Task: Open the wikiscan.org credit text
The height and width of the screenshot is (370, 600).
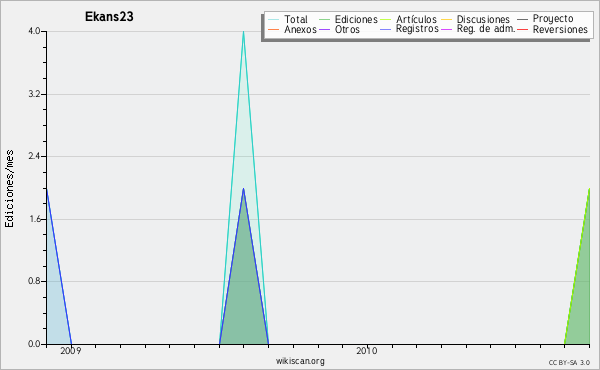Action: 300,361
